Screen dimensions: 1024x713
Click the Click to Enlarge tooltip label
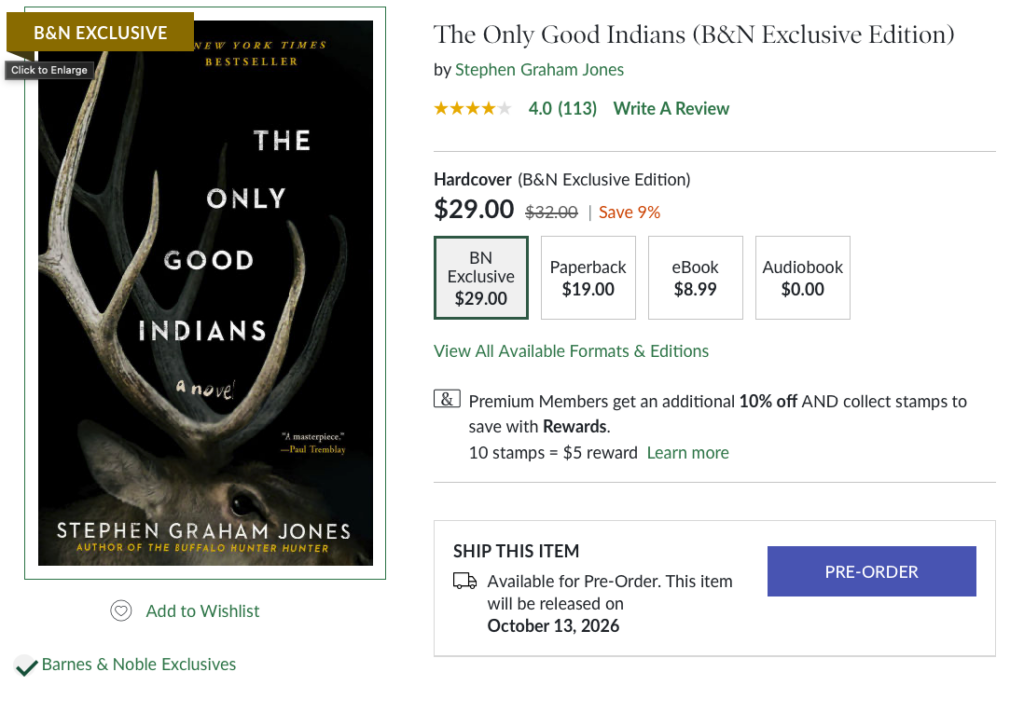pyautogui.click(x=49, y=70)
